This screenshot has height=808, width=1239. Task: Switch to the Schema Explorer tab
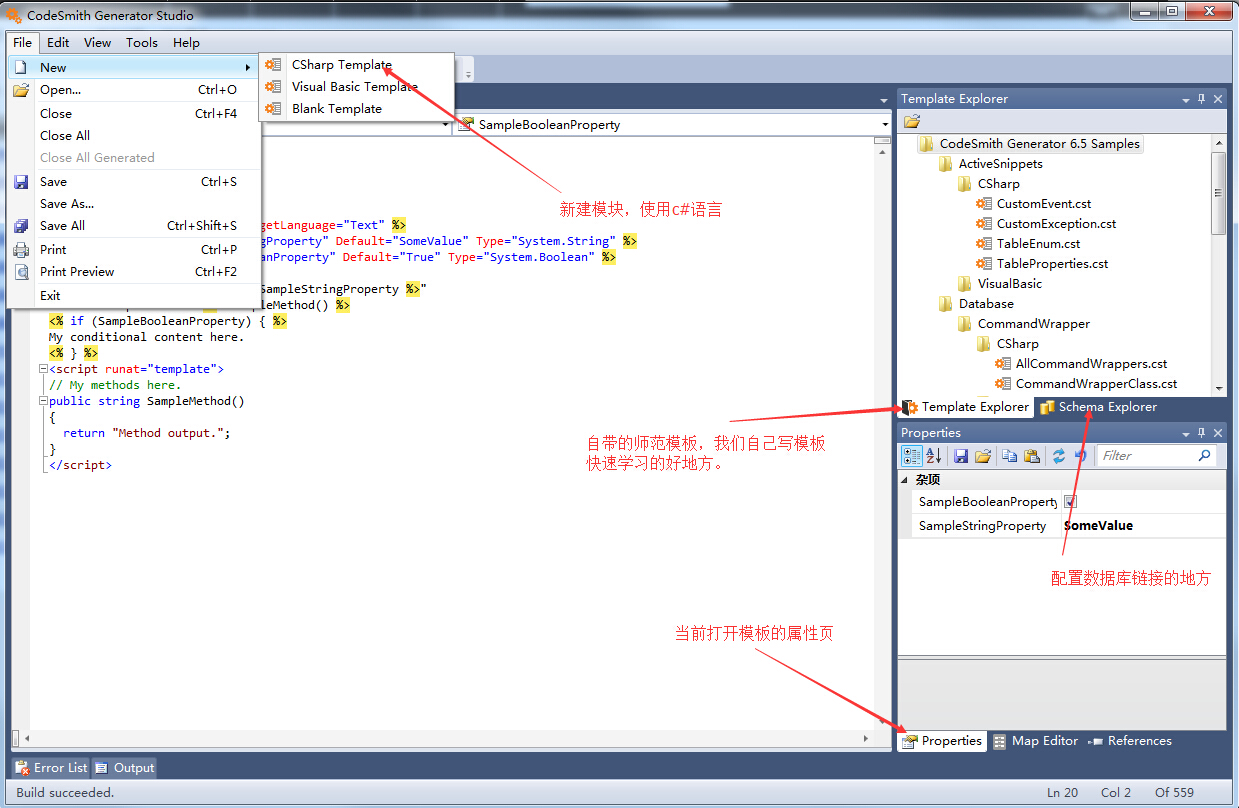point(1098,407)
